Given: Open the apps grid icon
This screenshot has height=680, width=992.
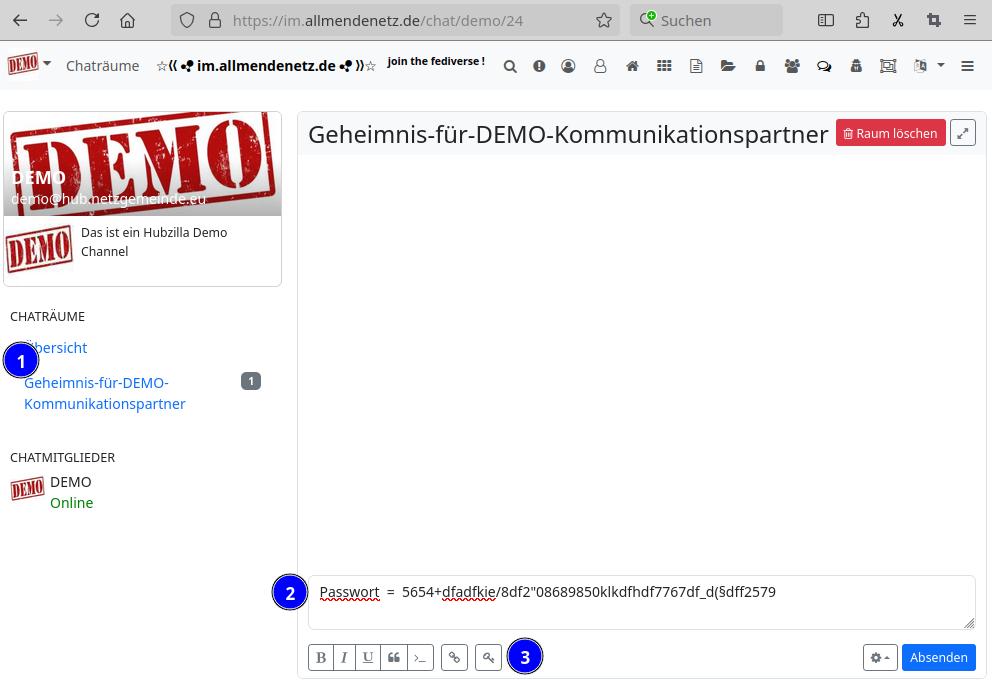Looking at the screenshot, I should click(664, 66).
